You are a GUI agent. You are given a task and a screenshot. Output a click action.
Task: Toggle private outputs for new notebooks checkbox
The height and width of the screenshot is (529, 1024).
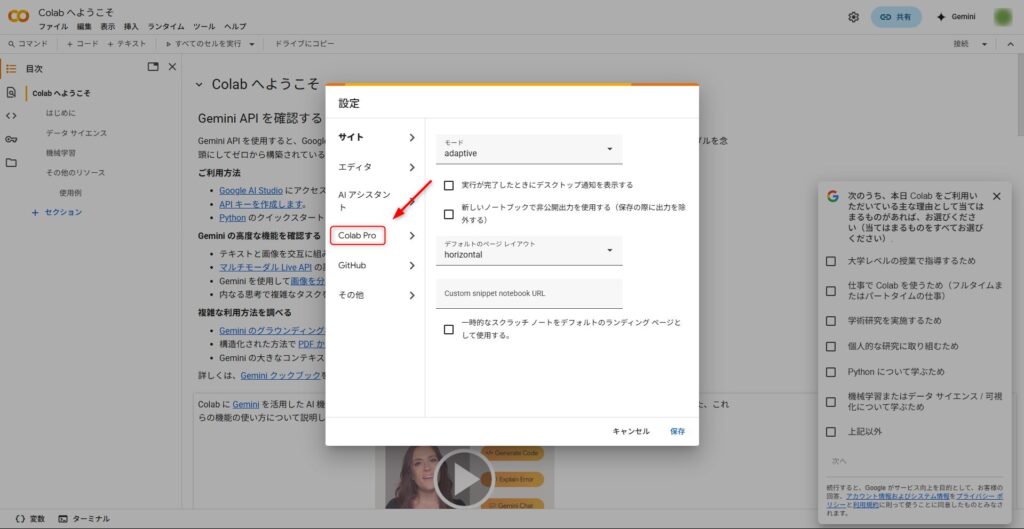tap(449, 214)
